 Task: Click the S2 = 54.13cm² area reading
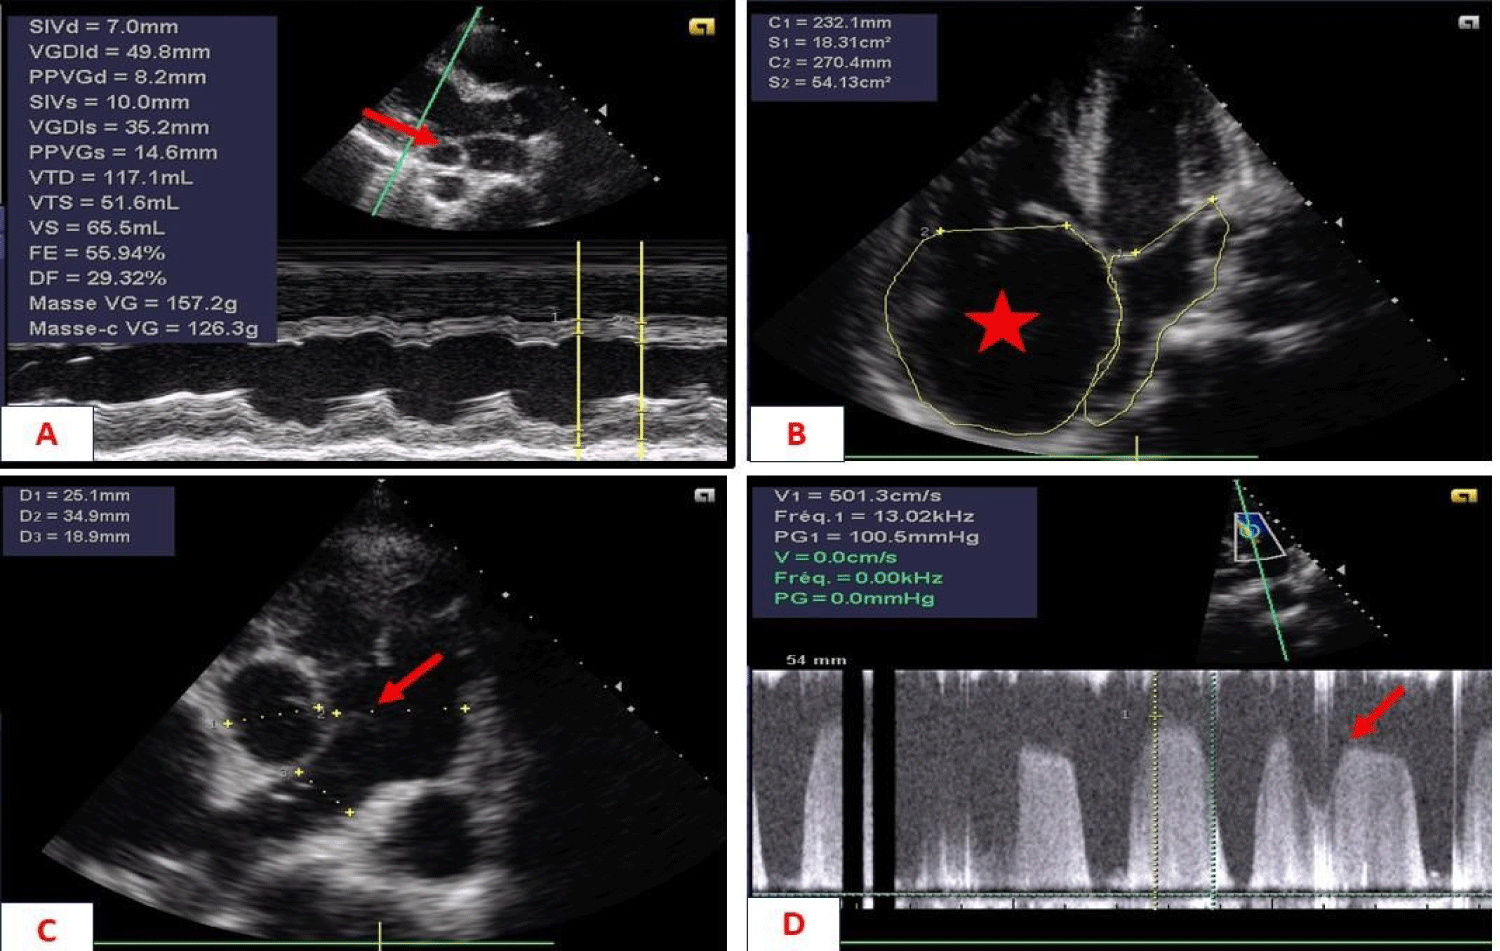[829, 82]
